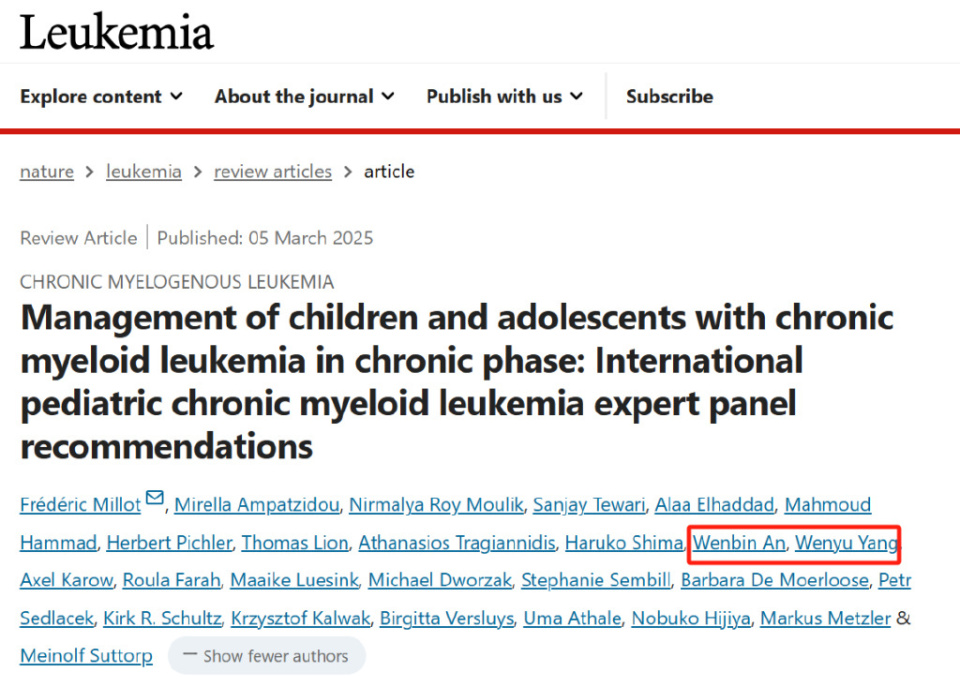Open author Meinolf Suttorp's info

point(87,656)
